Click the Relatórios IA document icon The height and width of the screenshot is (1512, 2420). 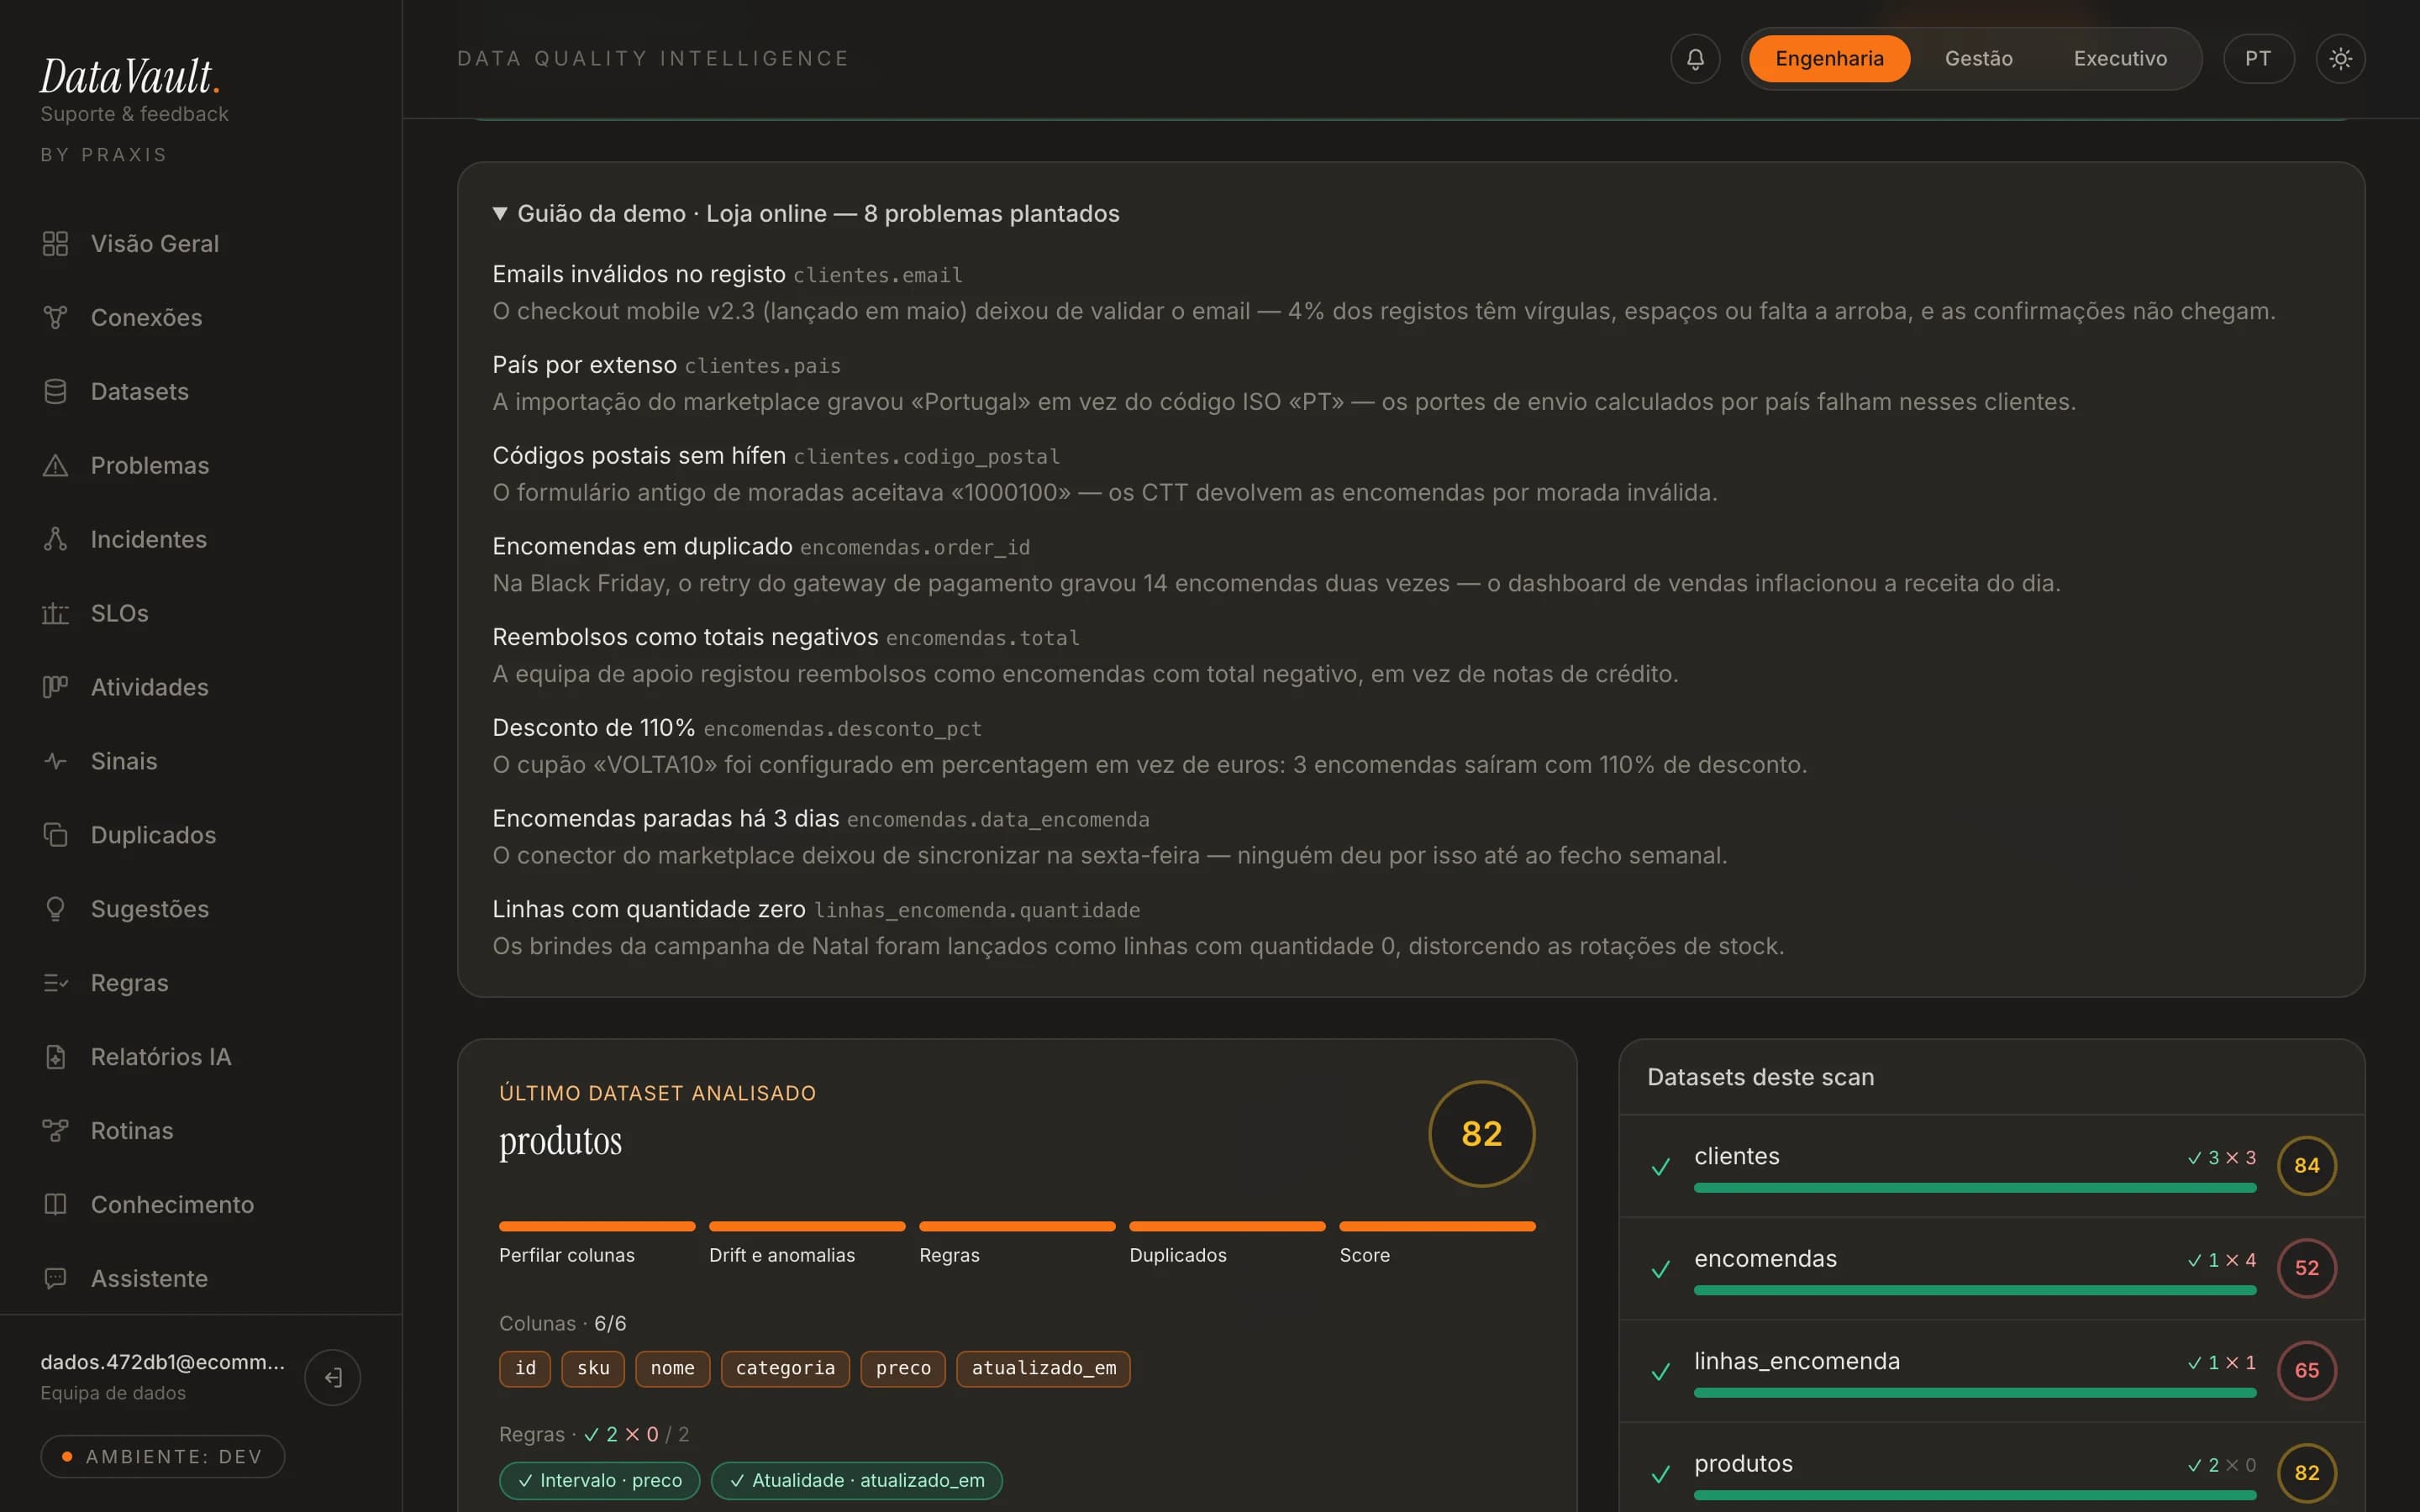coord(55,1058)
